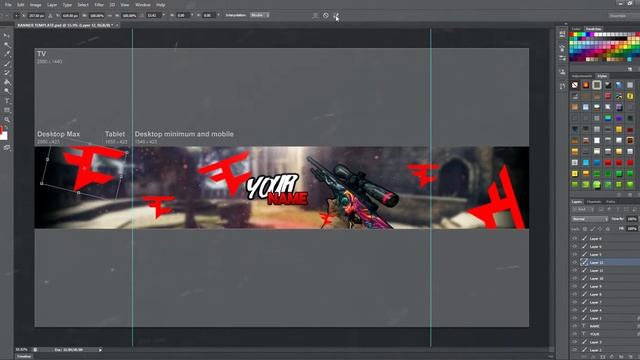
Task: Select the Zoom tool
Action: 7,120
